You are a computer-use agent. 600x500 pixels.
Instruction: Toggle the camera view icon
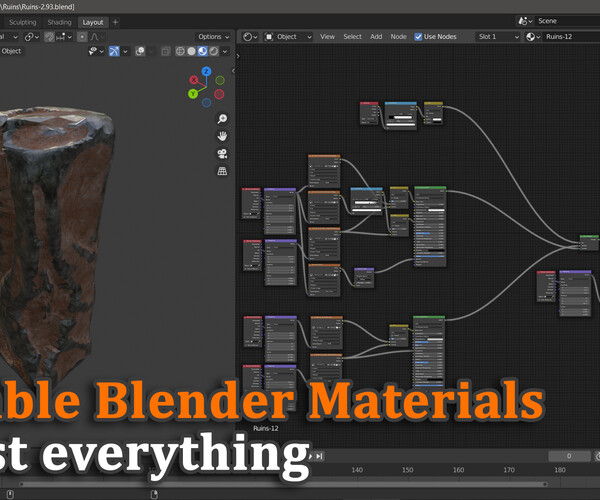(222, 154)
